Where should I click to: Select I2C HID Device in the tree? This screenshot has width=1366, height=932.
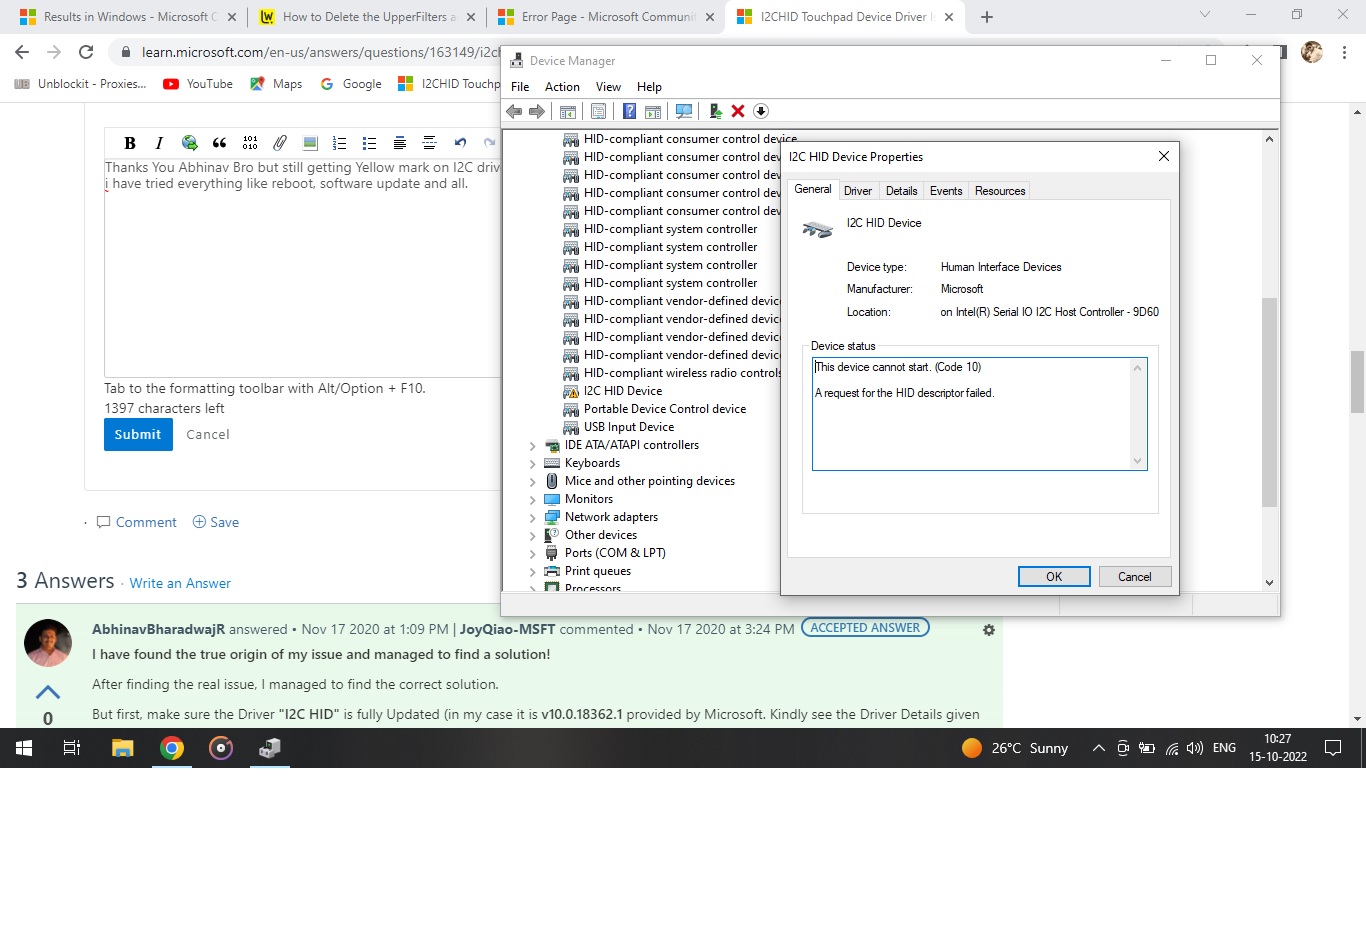click(x=623, y=391)
